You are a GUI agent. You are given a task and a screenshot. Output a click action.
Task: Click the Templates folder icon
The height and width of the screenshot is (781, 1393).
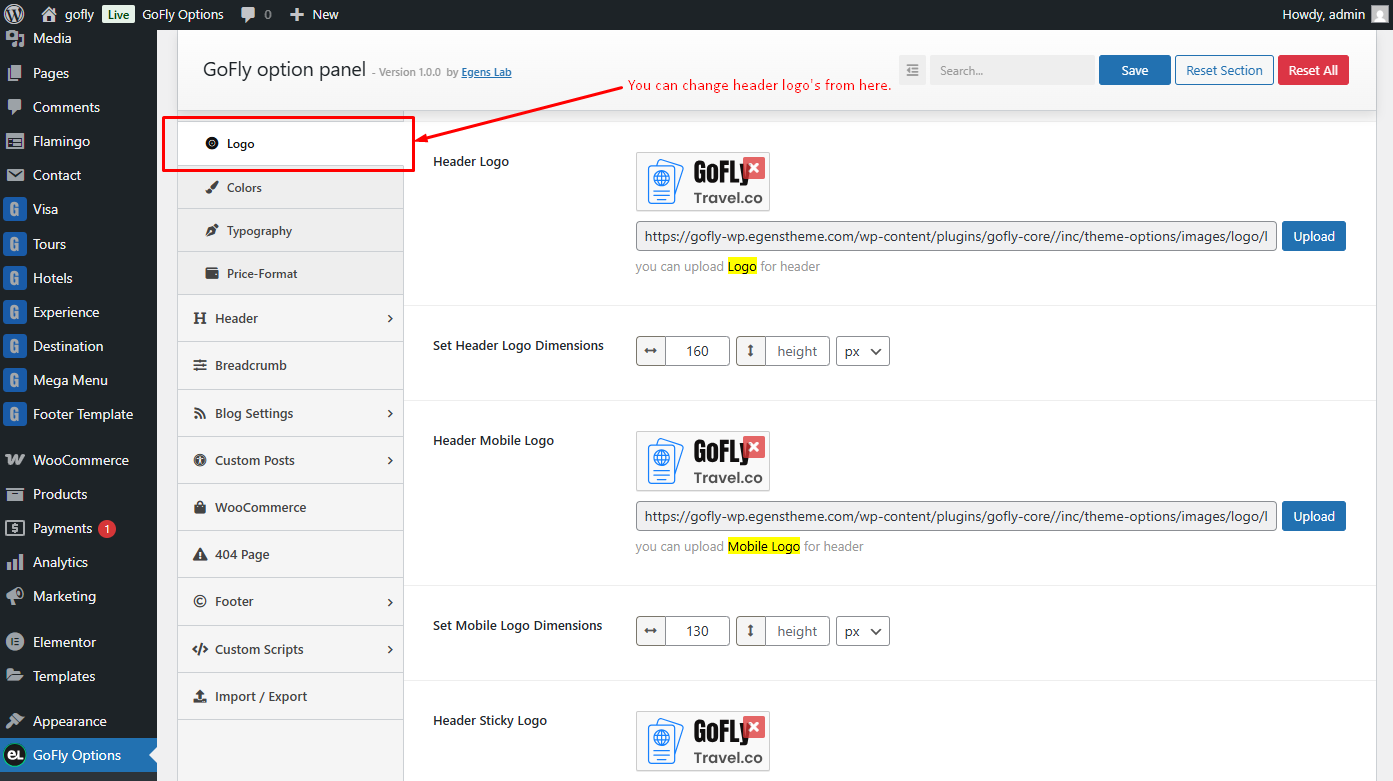tap(15, 676)
